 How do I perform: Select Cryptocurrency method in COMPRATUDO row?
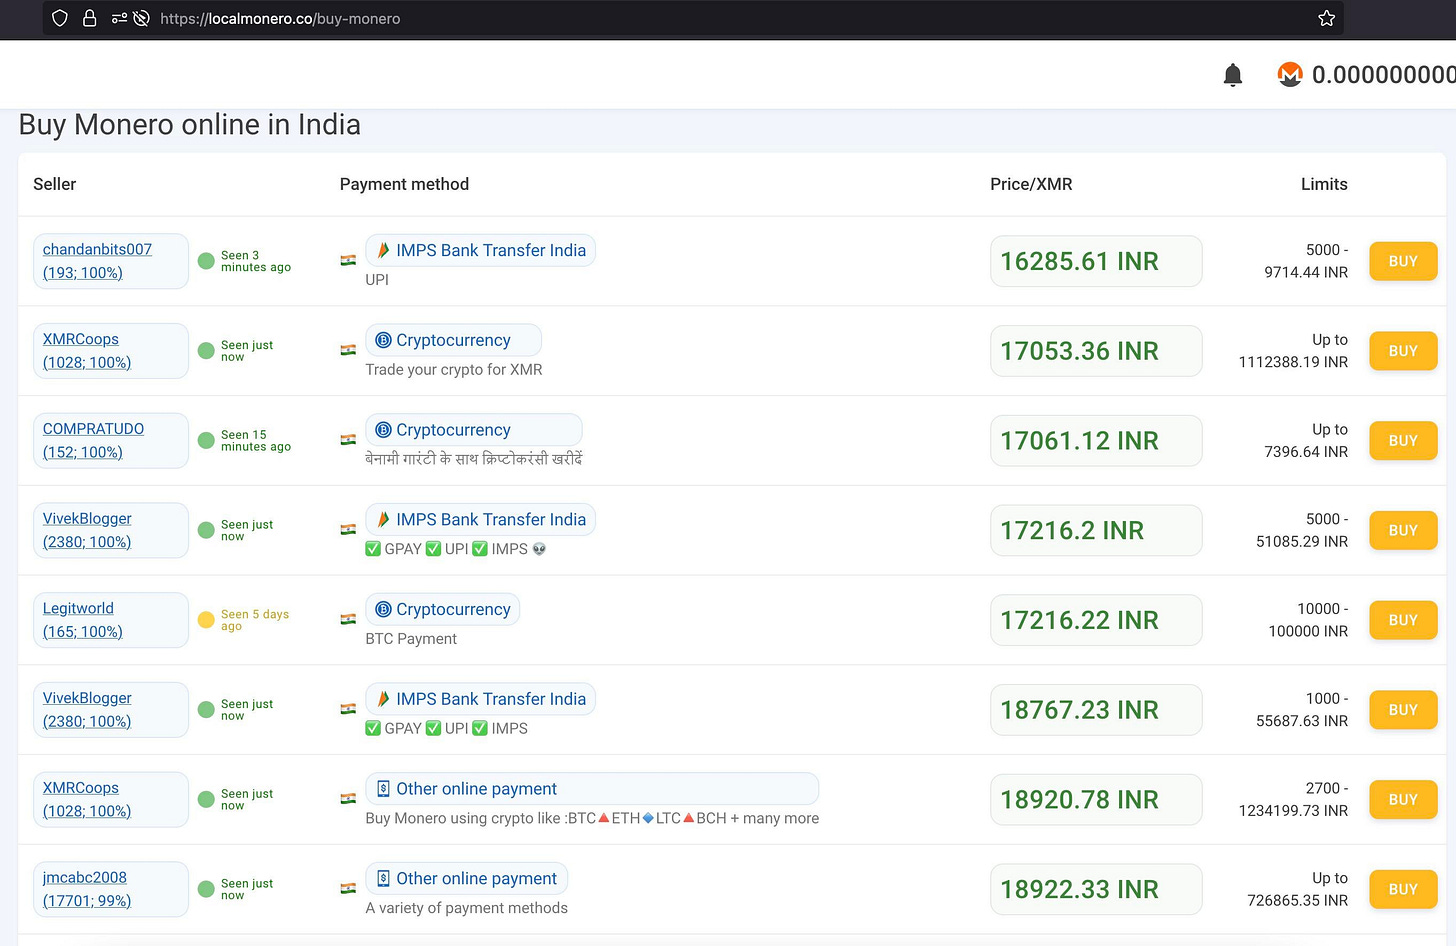pos(474,430)
